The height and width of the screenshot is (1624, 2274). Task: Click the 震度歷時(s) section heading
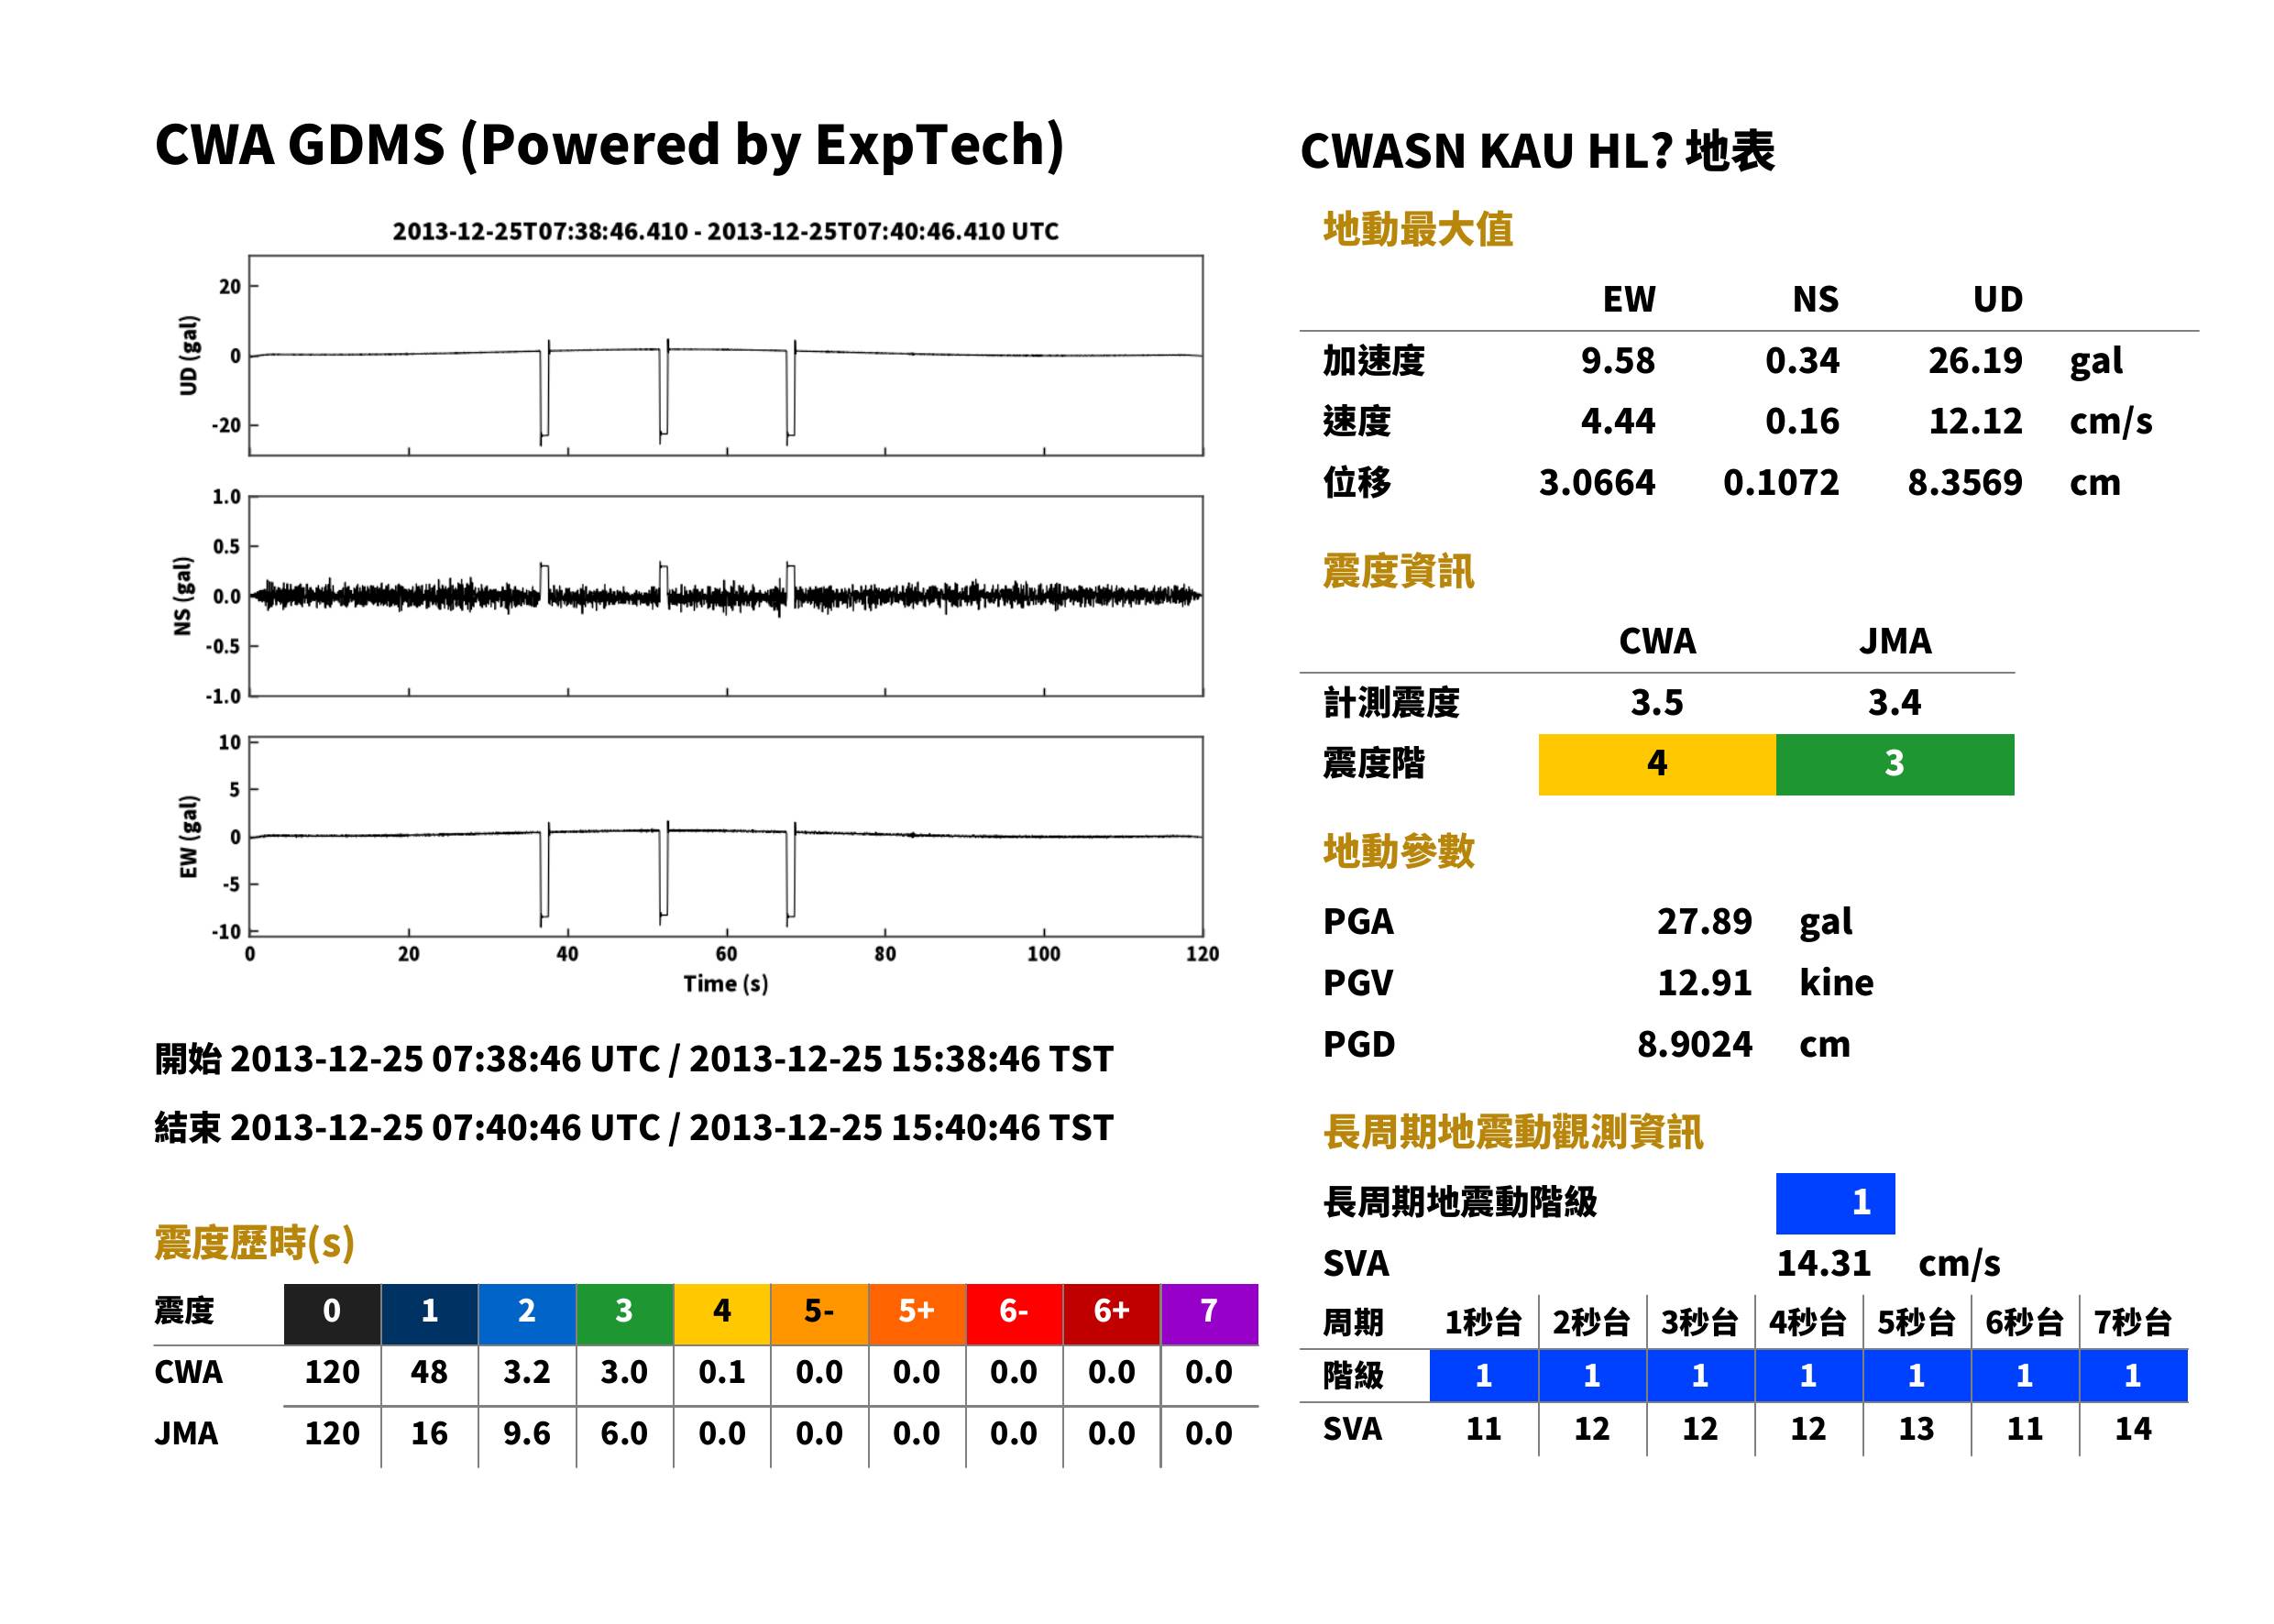(x=254, y=1243)
